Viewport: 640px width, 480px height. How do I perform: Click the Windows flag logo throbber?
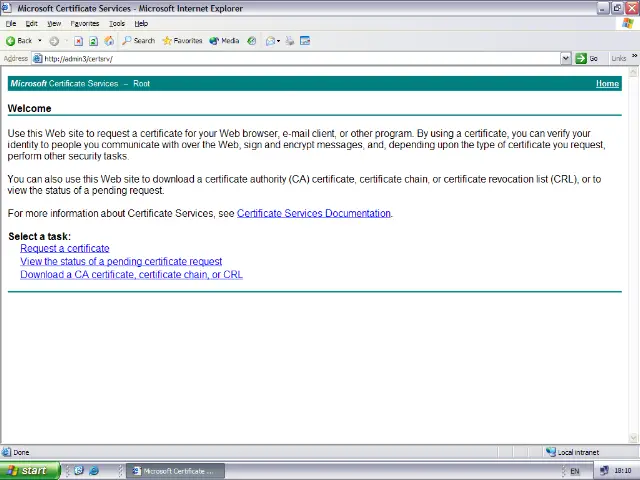point(628,23)
